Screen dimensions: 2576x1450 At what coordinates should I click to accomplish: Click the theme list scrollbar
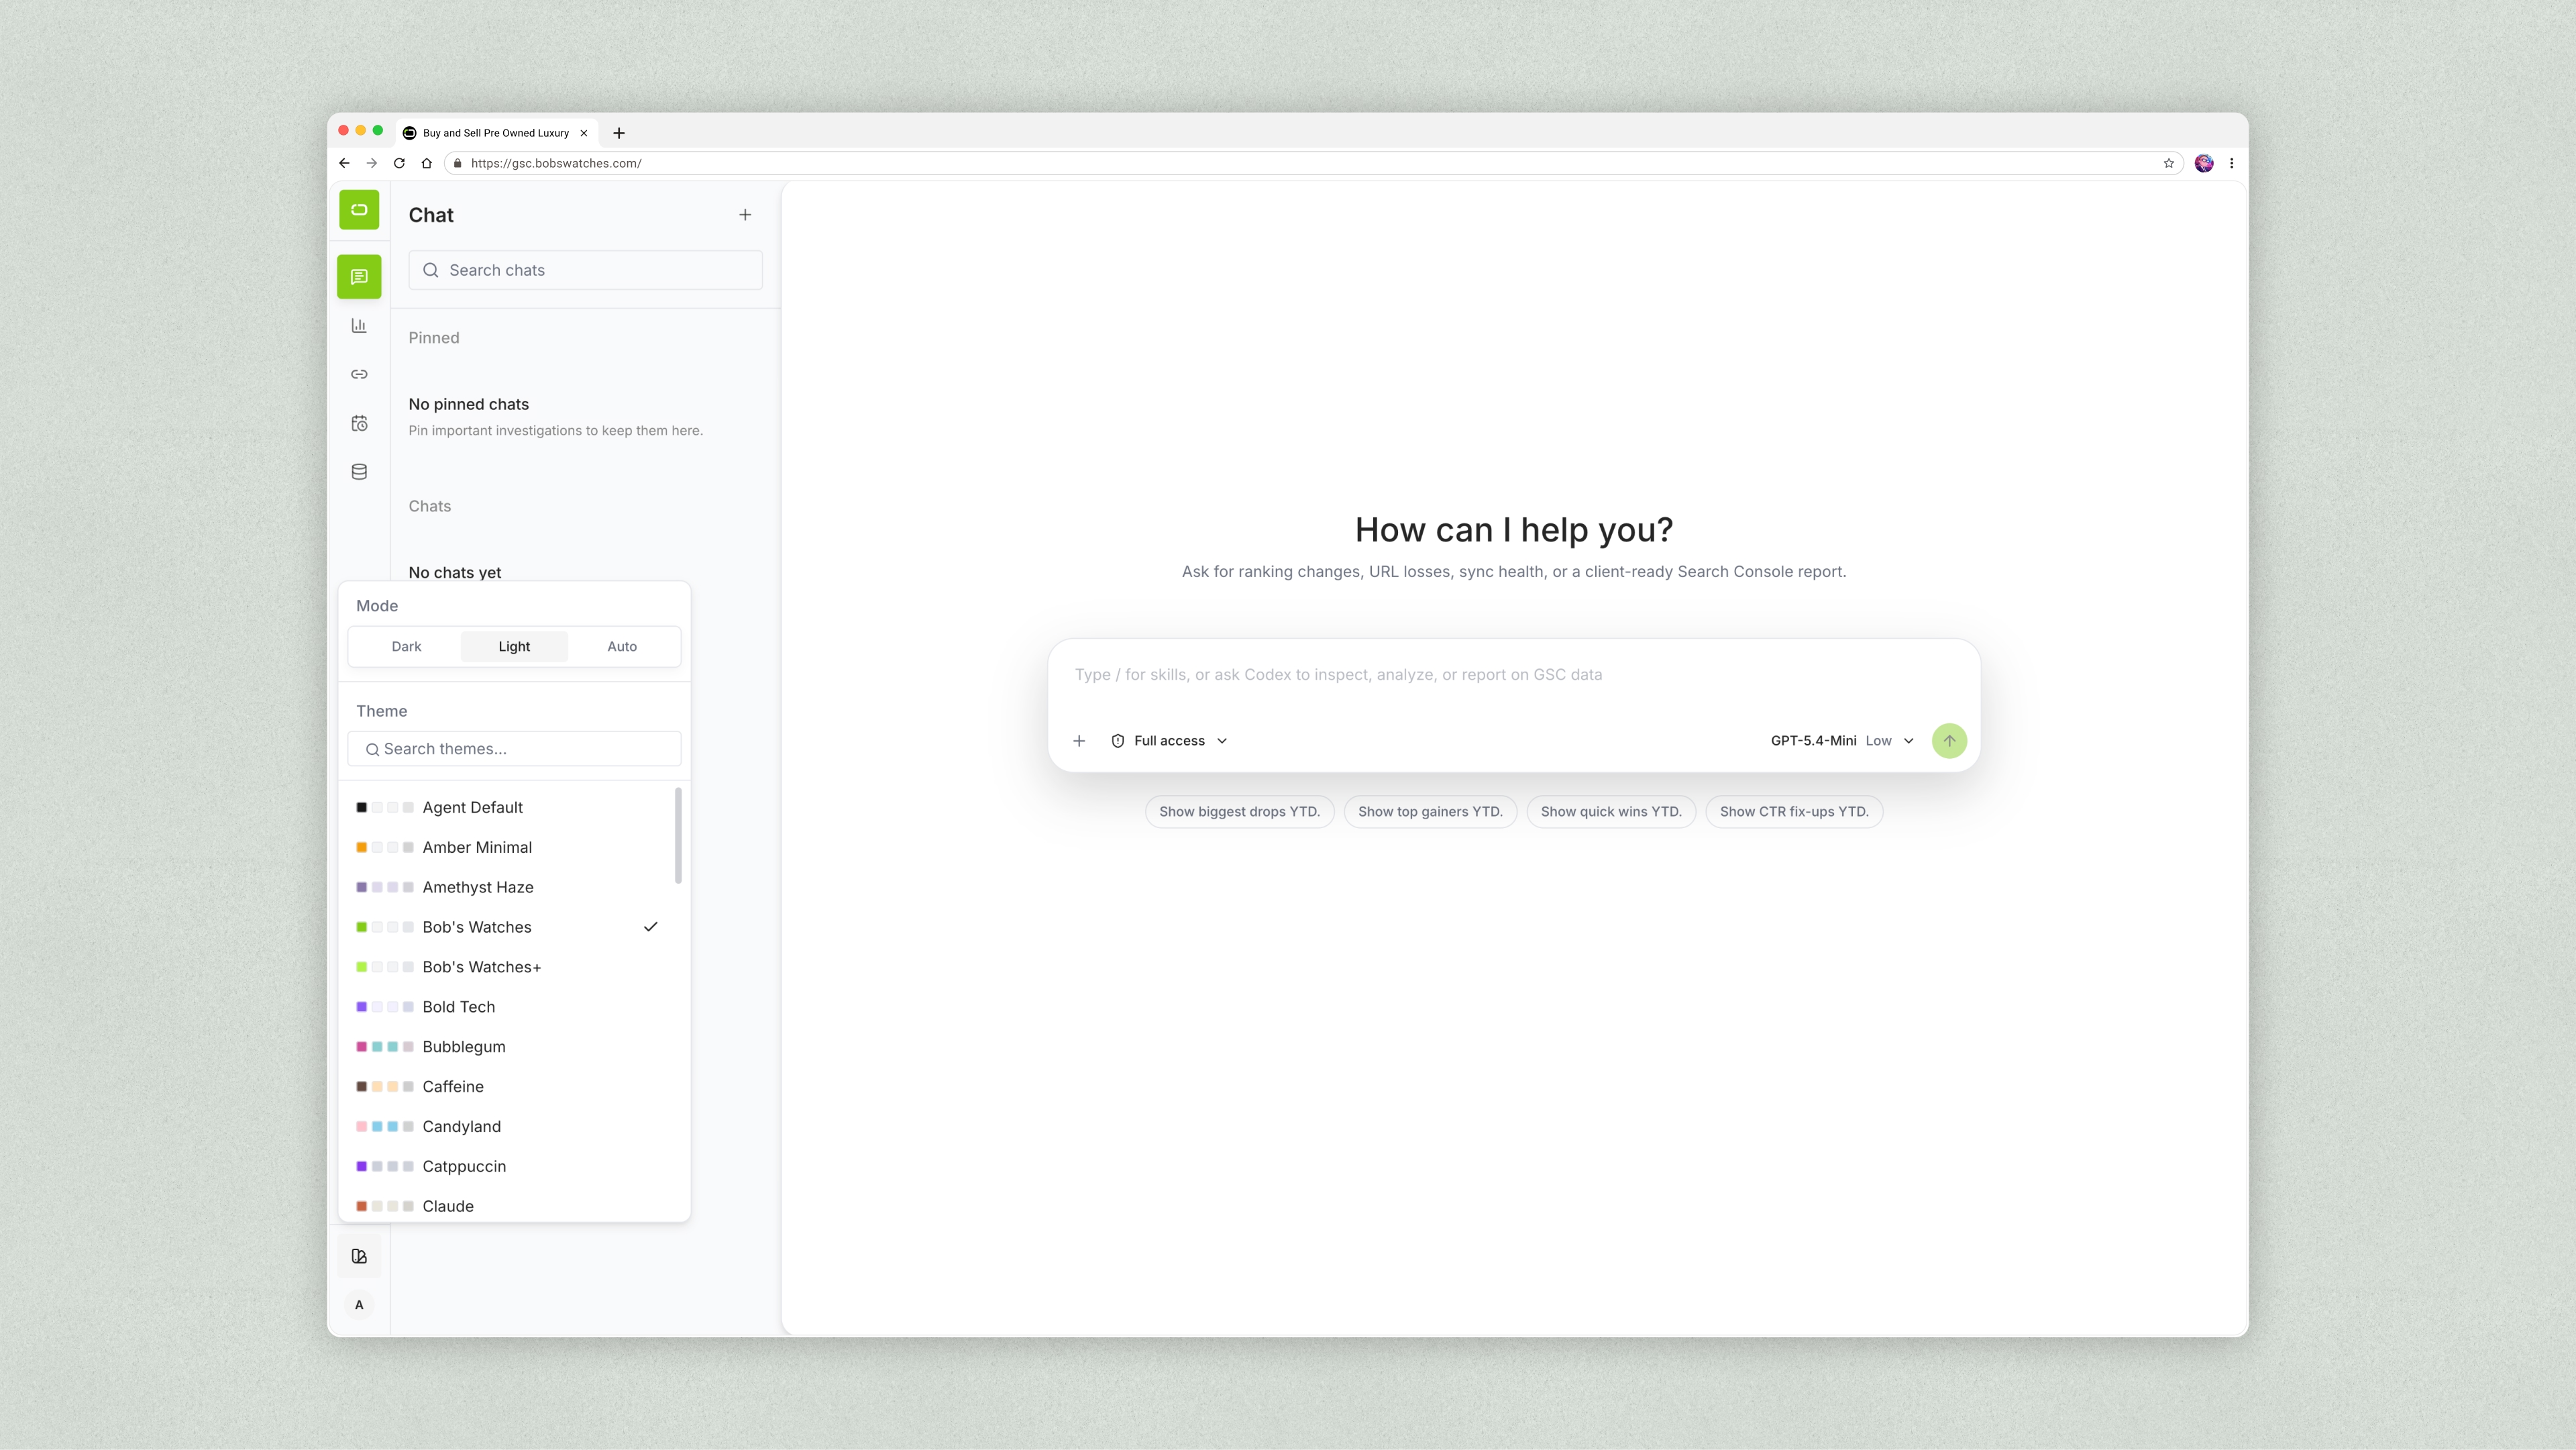[x=678, y=836]
